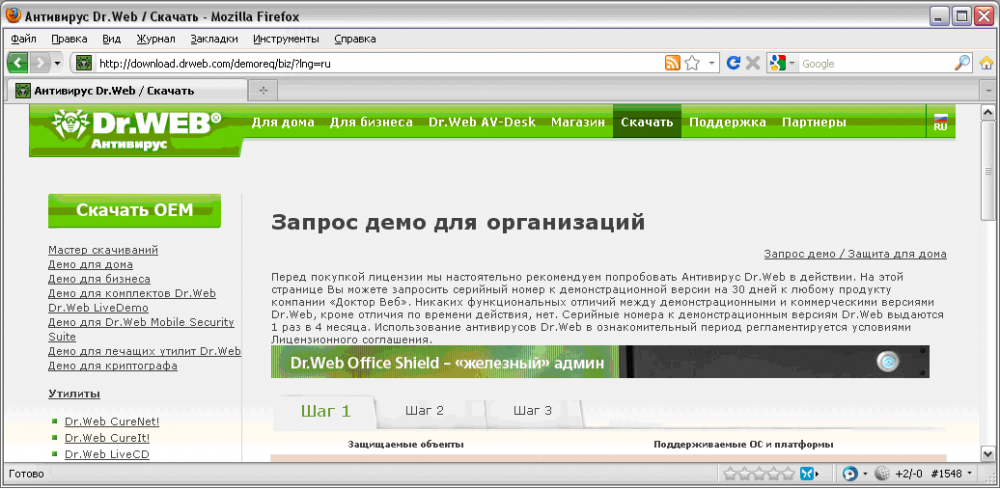Reload the page with the blue arrow
This screenshot has height=489, width=1000.
pos(733,63)
